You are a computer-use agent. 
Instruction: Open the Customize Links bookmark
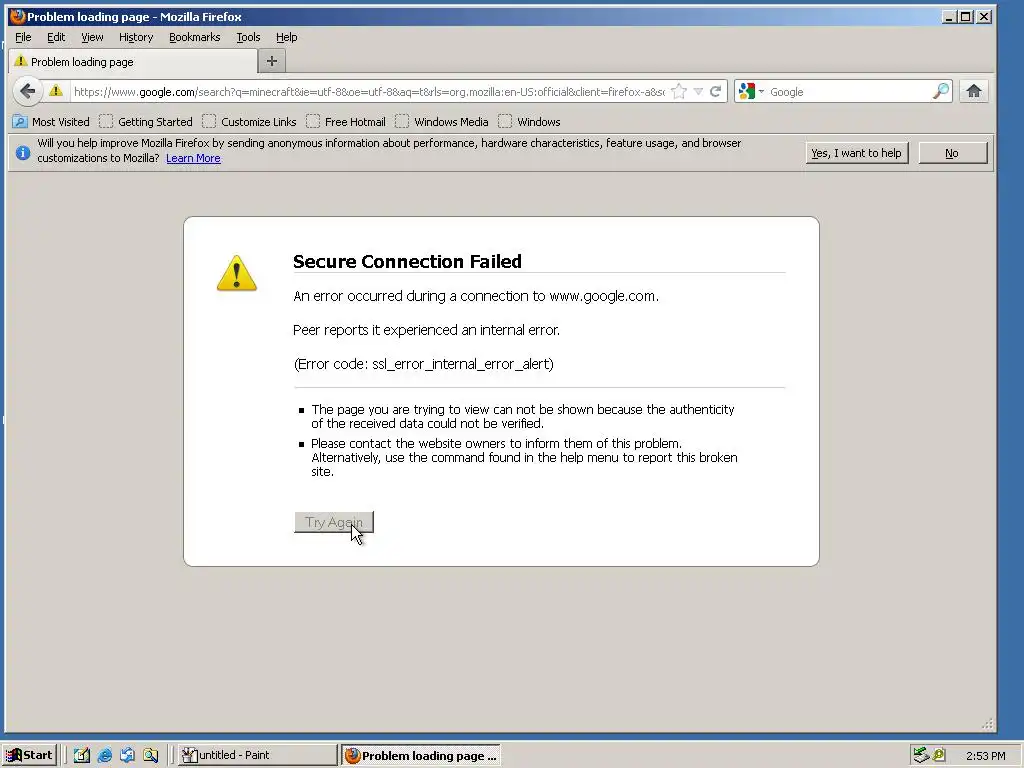click(249, 121)
